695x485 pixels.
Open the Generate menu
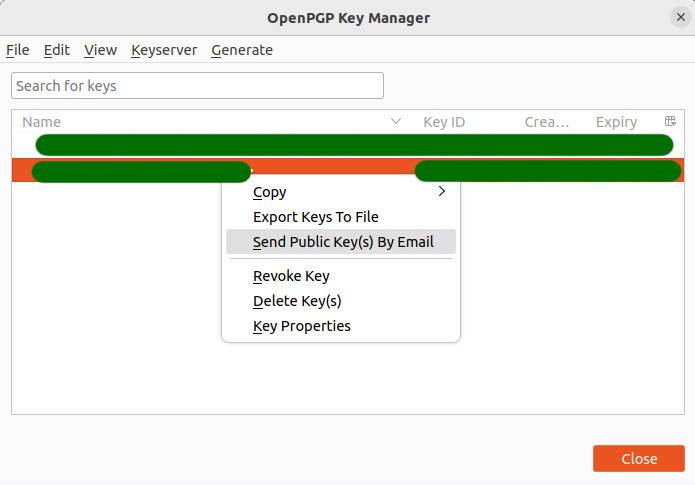pyautogui.click(x=242, y=50)
